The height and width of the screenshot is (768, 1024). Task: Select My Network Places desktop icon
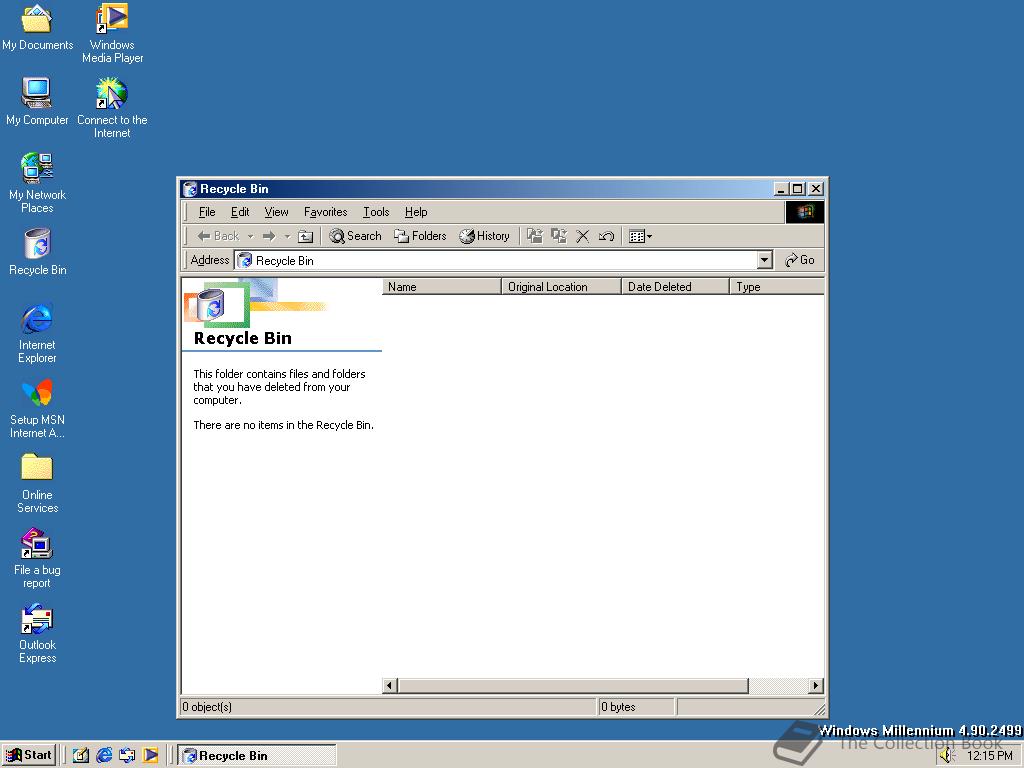tap(37, 183)
